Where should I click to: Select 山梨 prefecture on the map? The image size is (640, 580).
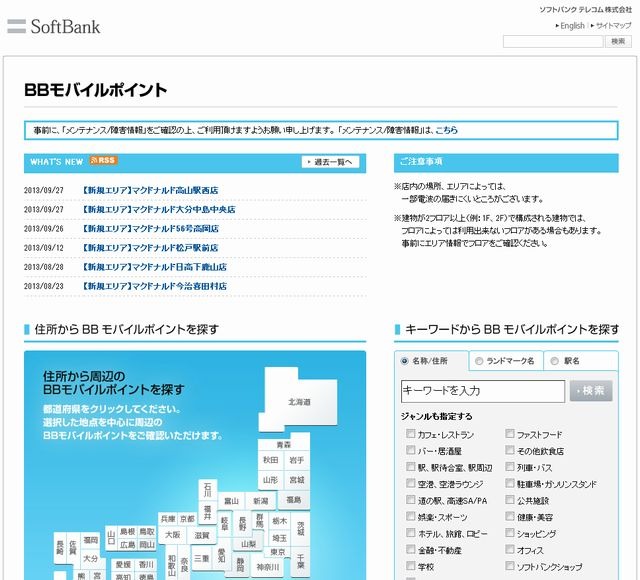[248, 544]
